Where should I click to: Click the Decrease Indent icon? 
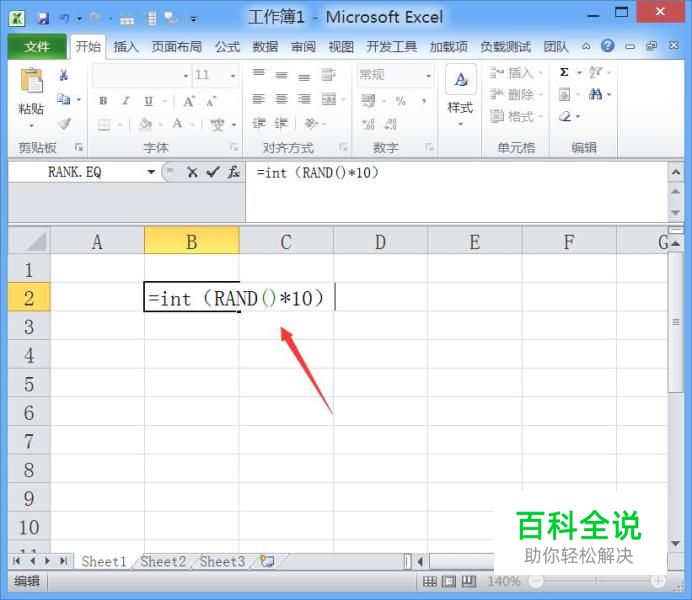click(x=259, y=124)
